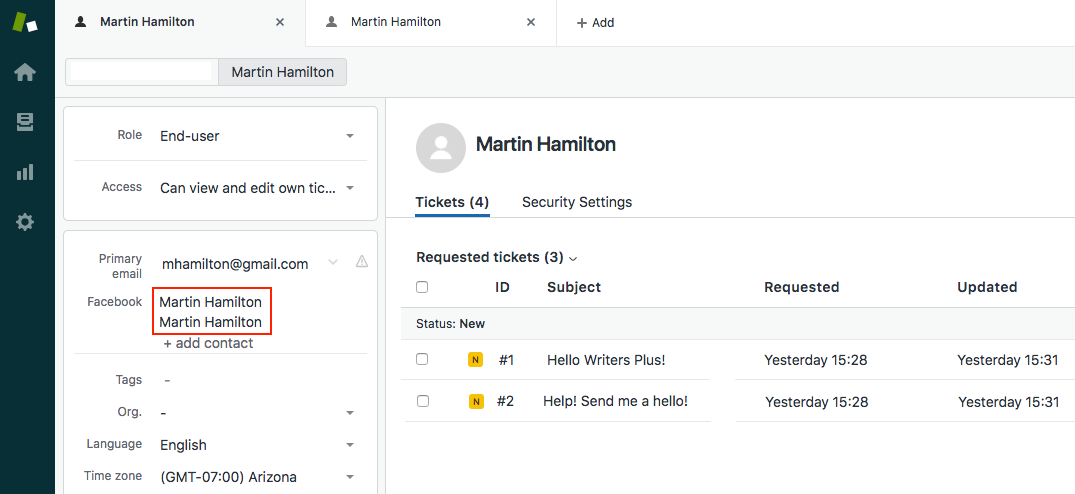The width and height of the screenshot is (1075, 494).
Task: Open the Admin settings gear icon
Action: click(x=25, y=222)
